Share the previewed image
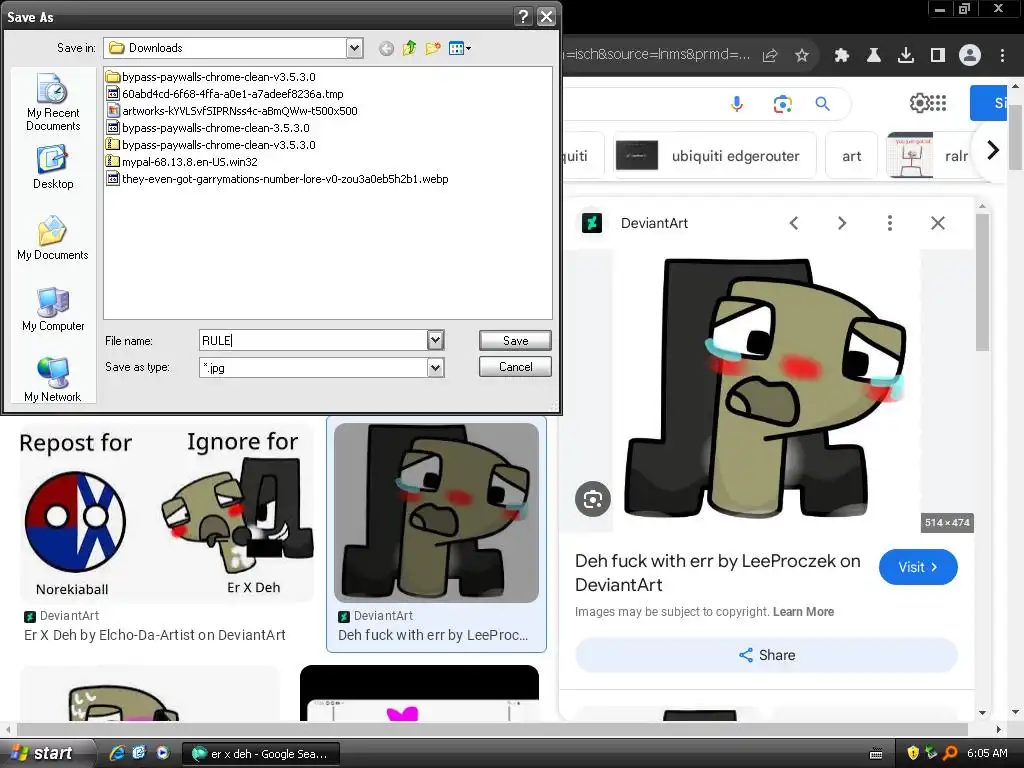1024x768 pixels. (767, 655)
